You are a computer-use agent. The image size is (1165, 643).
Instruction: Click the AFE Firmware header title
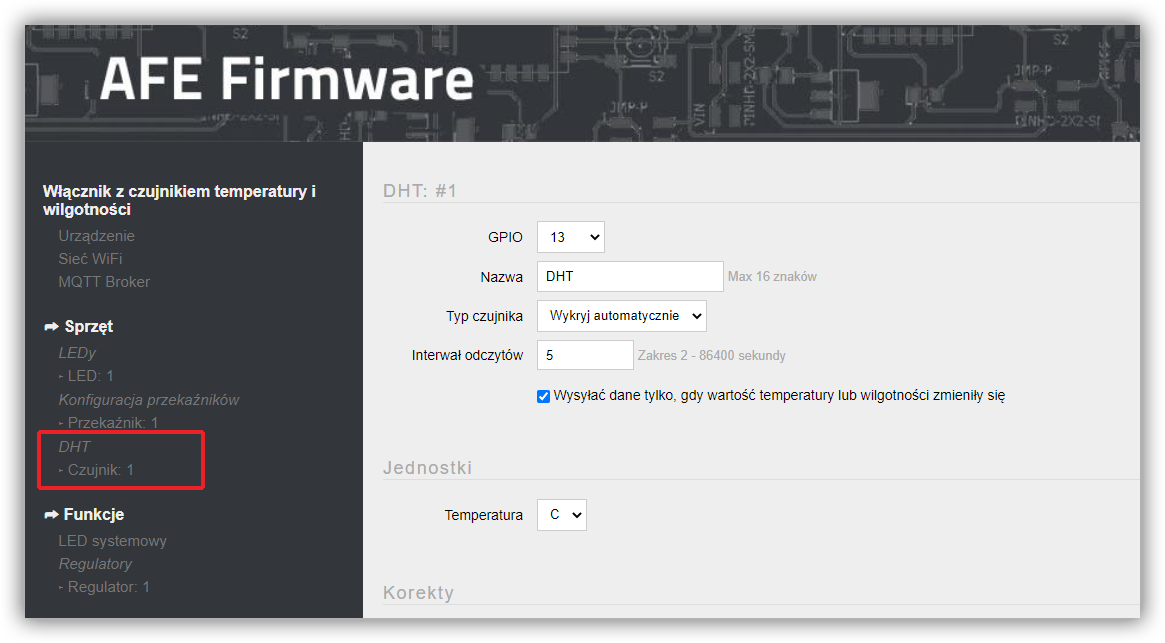coord(287,80)
